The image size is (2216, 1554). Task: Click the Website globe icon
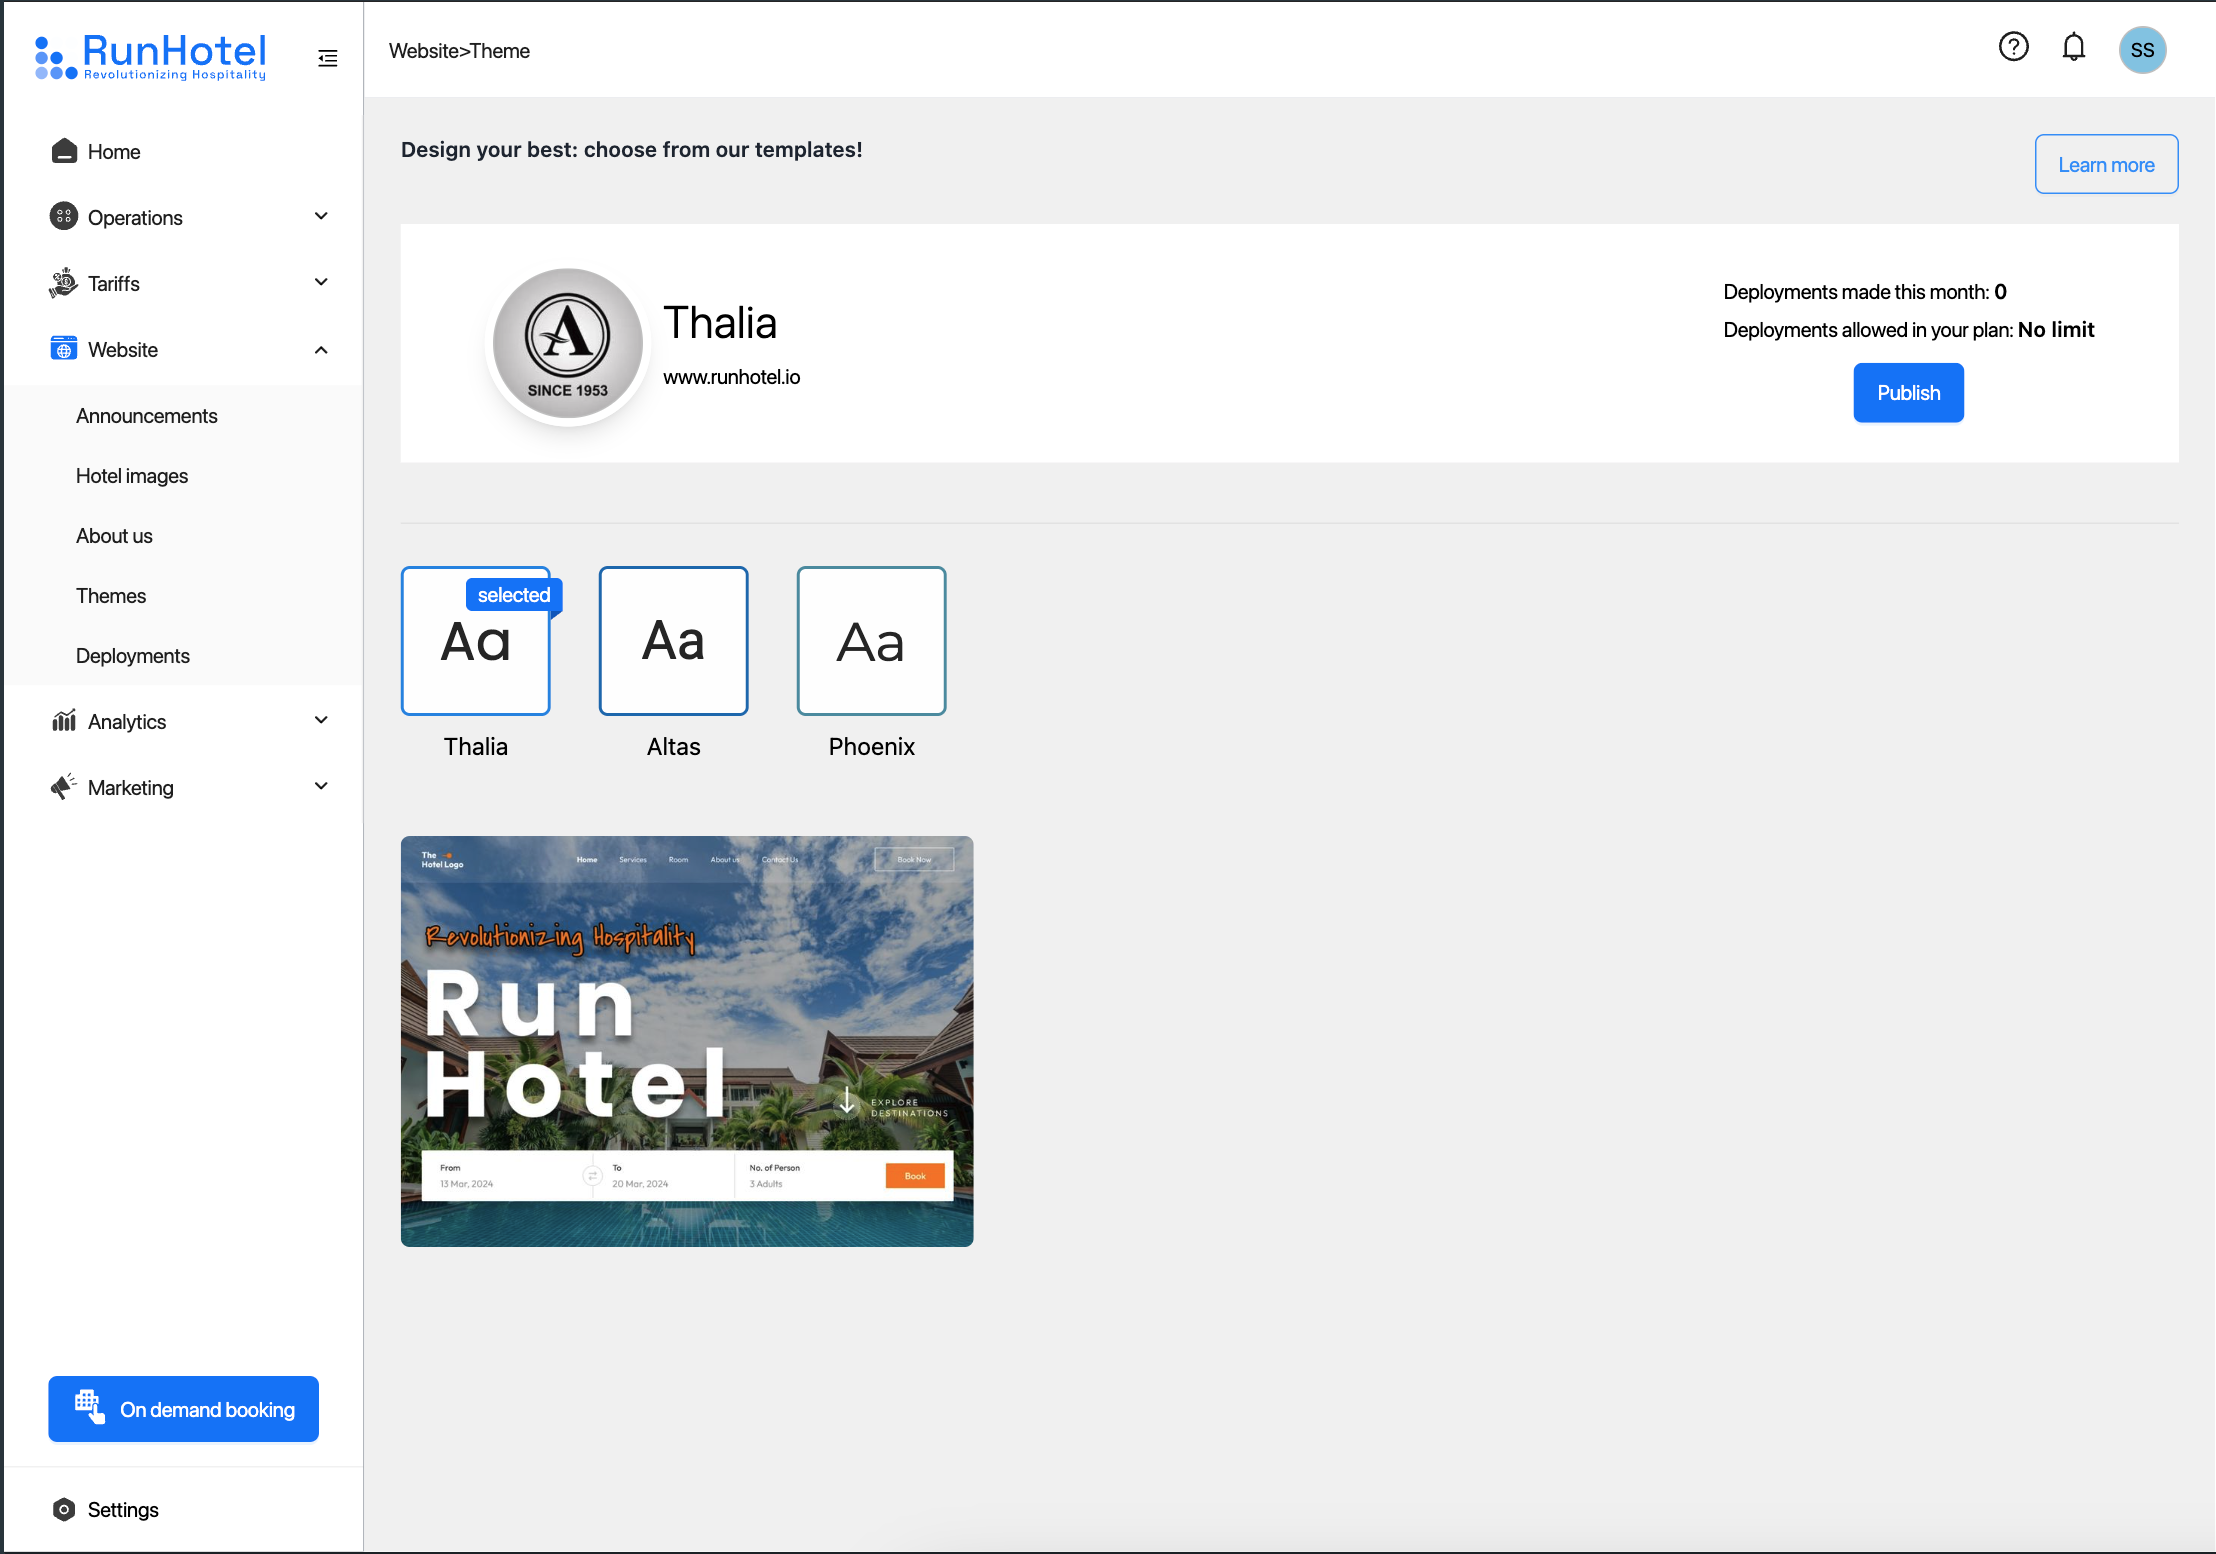click(64, 349)
